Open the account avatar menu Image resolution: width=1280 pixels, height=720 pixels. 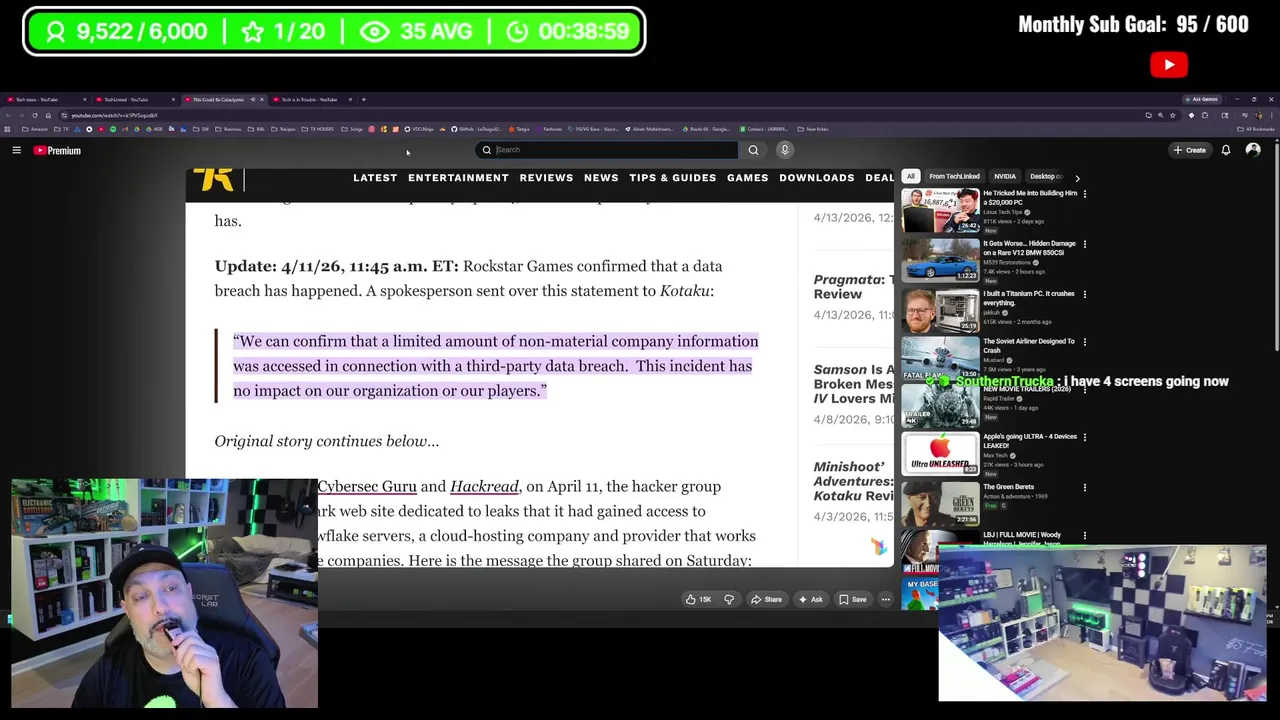tap(1253, 150)
